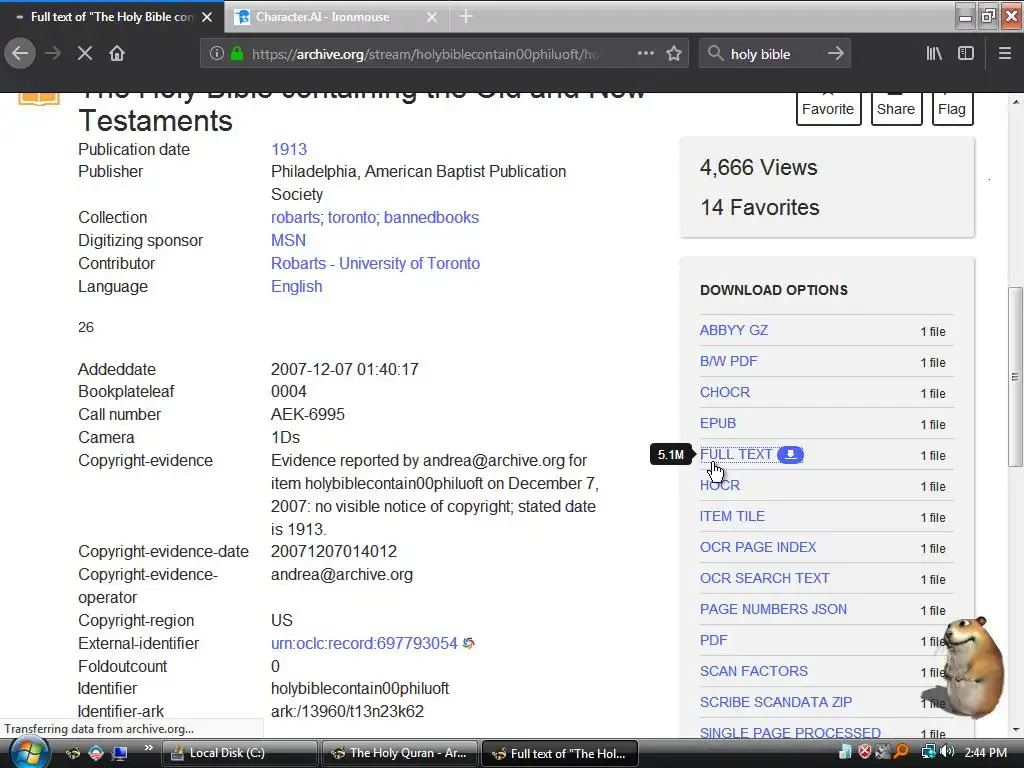This screenshot has height=768, width=1024.
Task: Go back using the browser back arrow
Action: point(20,54)
